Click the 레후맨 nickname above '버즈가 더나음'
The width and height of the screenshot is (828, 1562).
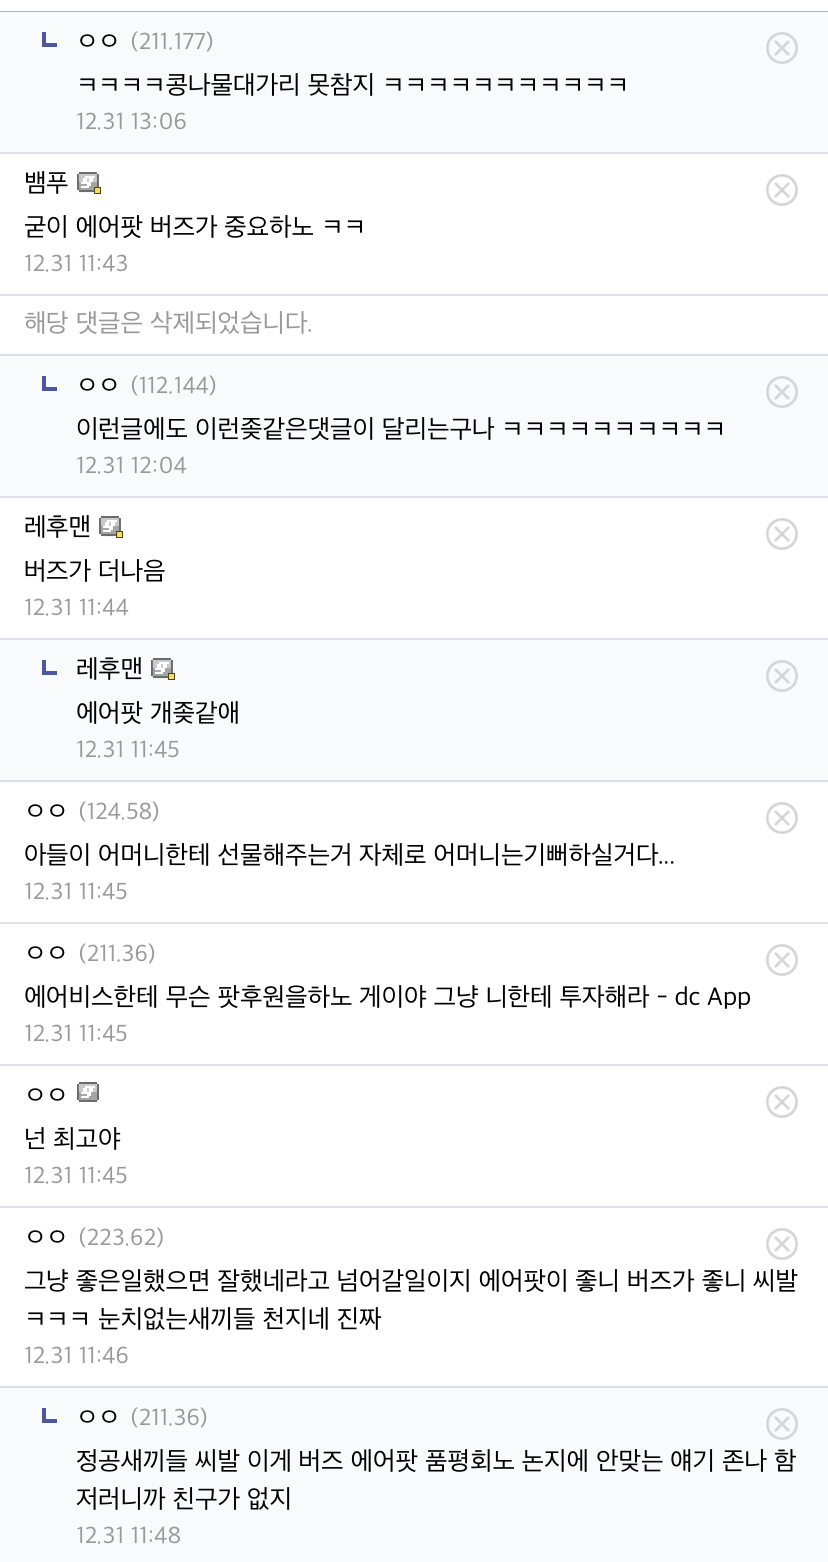coord(57,527)
